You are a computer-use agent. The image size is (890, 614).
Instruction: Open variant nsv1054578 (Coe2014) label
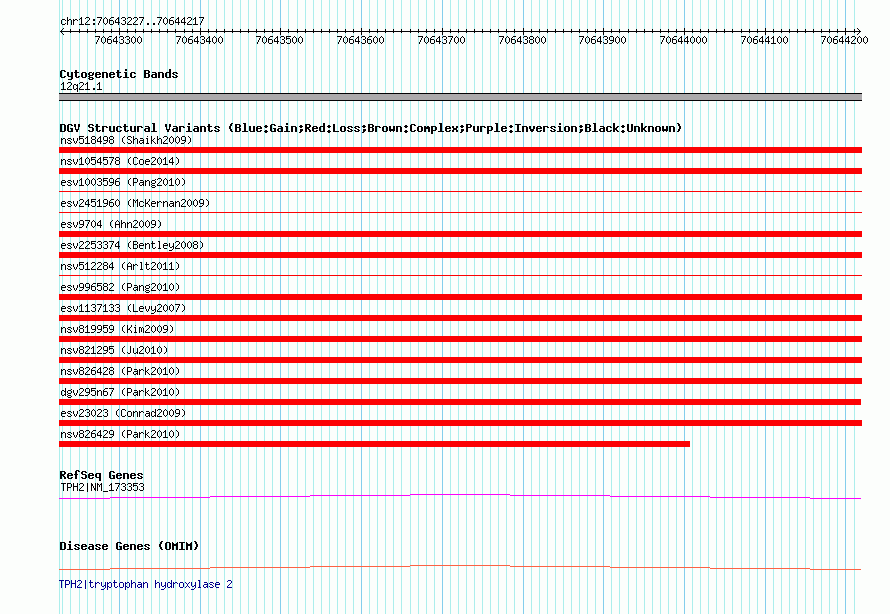(x=120, y=161)
